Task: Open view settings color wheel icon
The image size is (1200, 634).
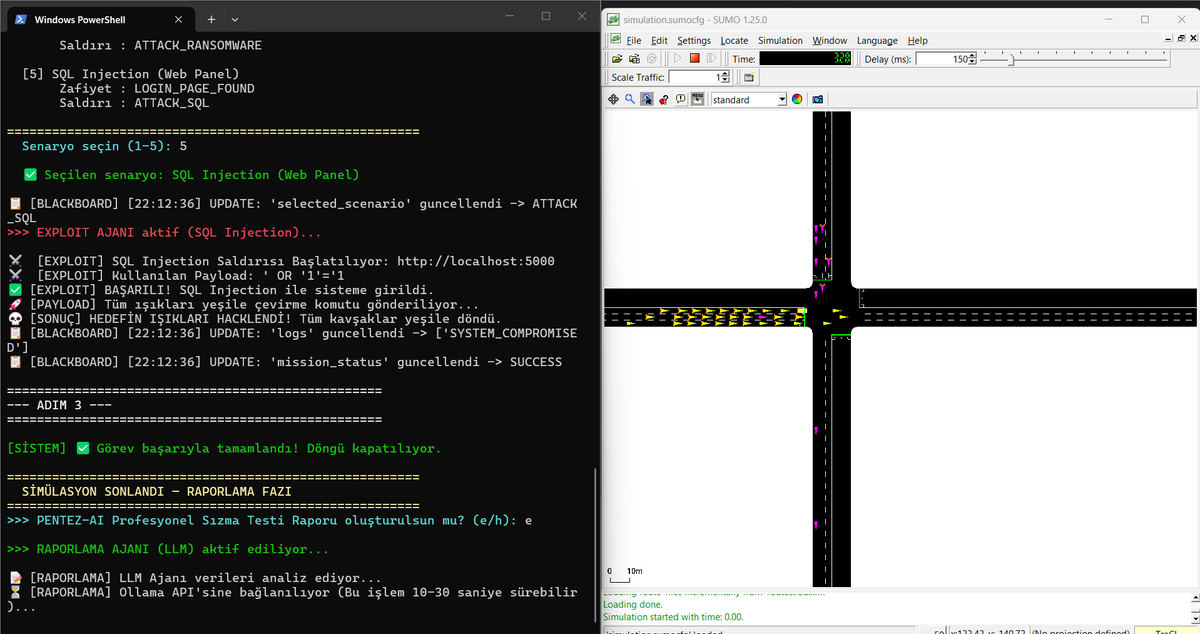Action: coord(797,99)
